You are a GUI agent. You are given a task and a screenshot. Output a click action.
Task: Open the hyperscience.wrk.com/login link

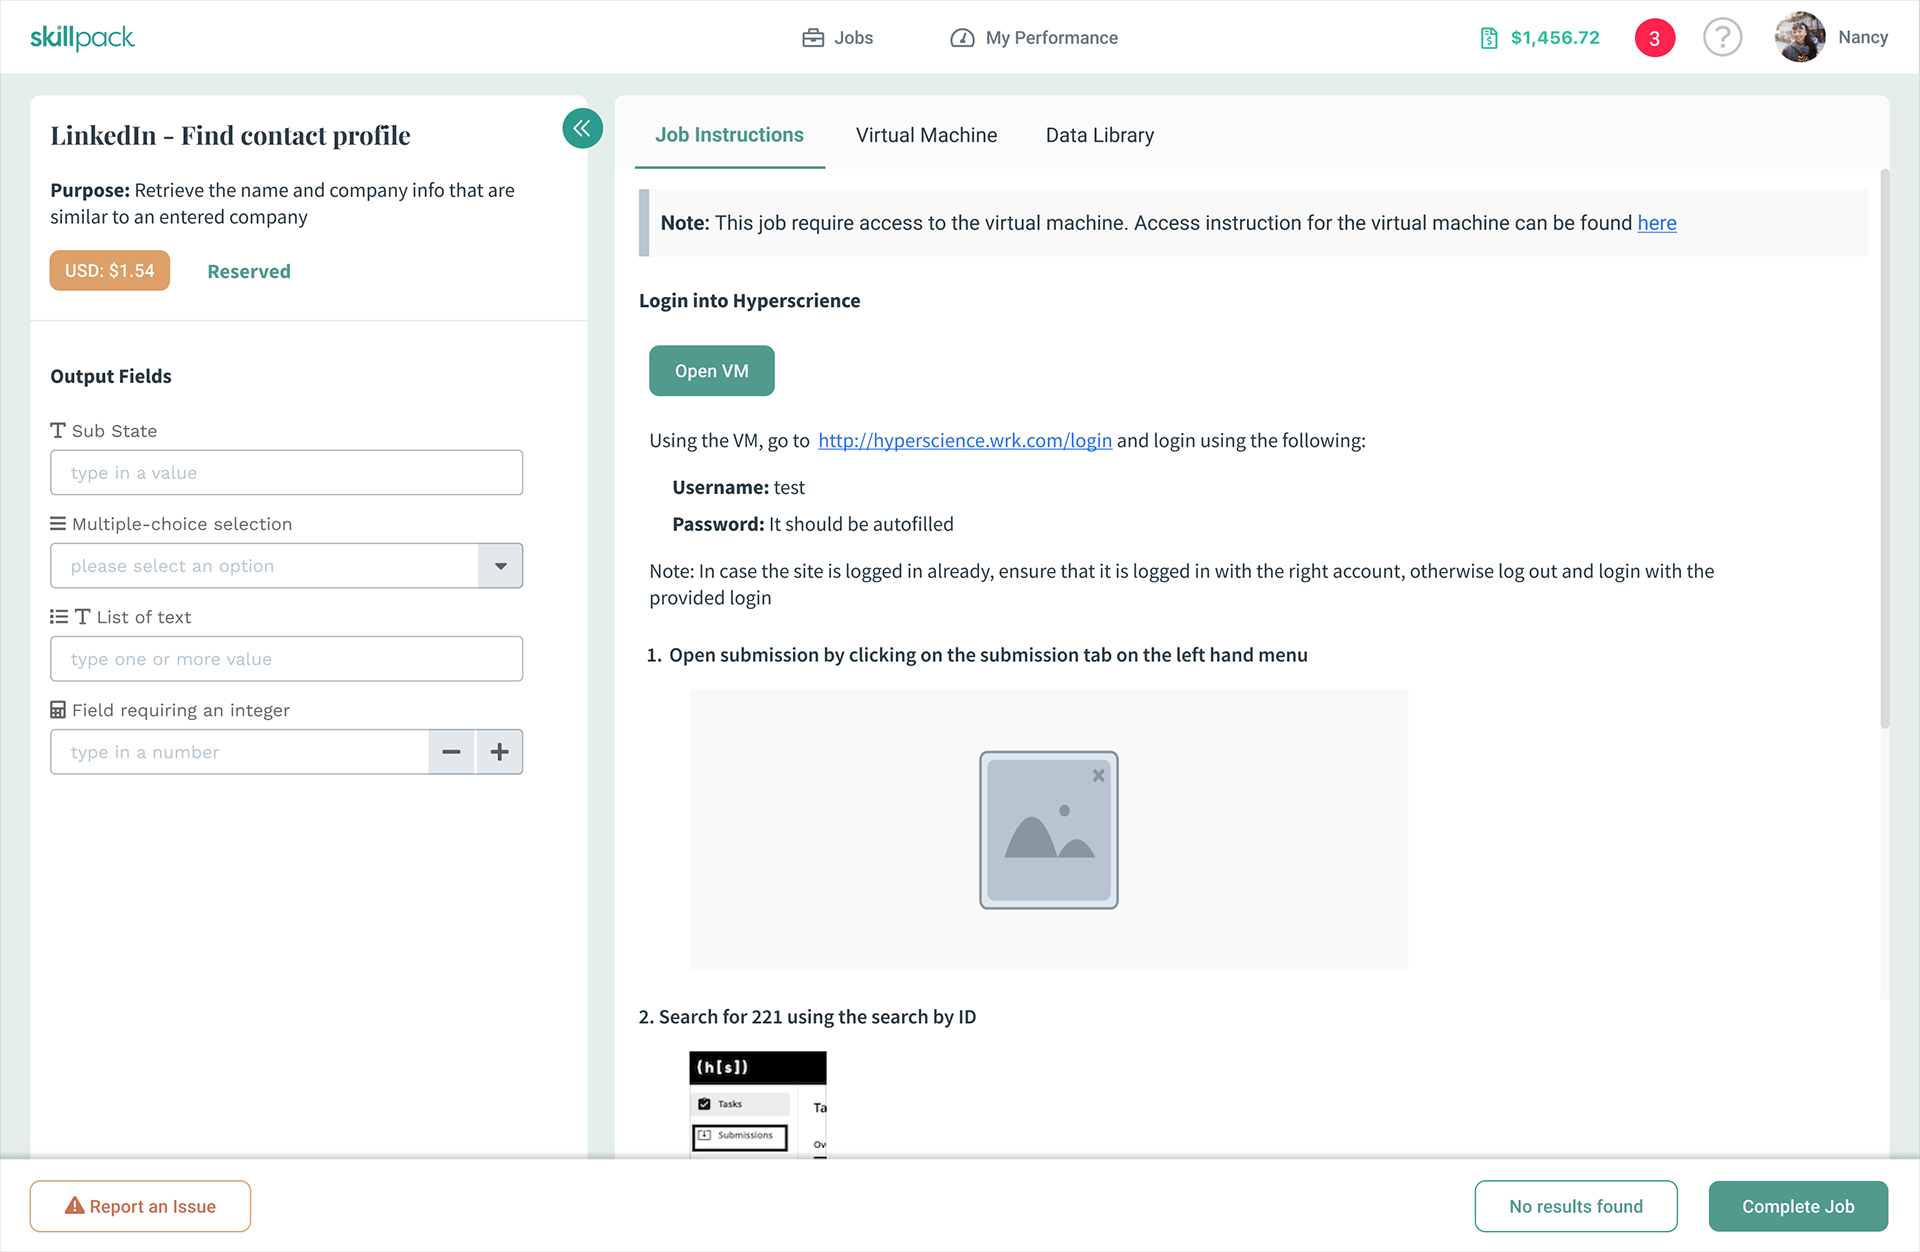pyautogui.click(x=965, y=441)
